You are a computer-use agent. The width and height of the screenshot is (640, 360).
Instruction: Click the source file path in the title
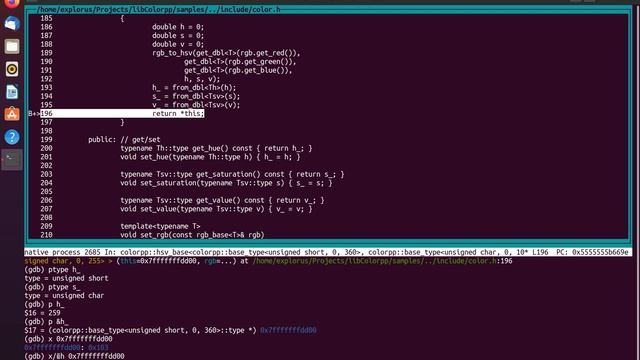159,9
